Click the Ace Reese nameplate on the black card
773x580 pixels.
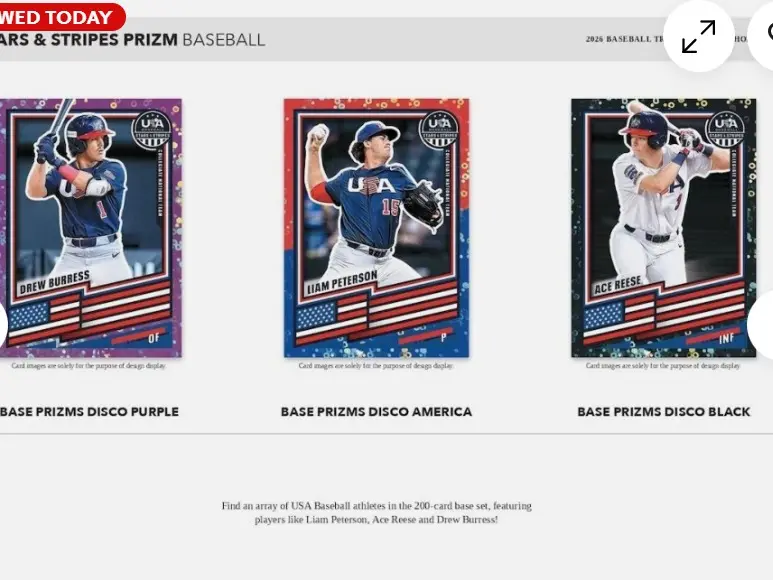[618, 285]
